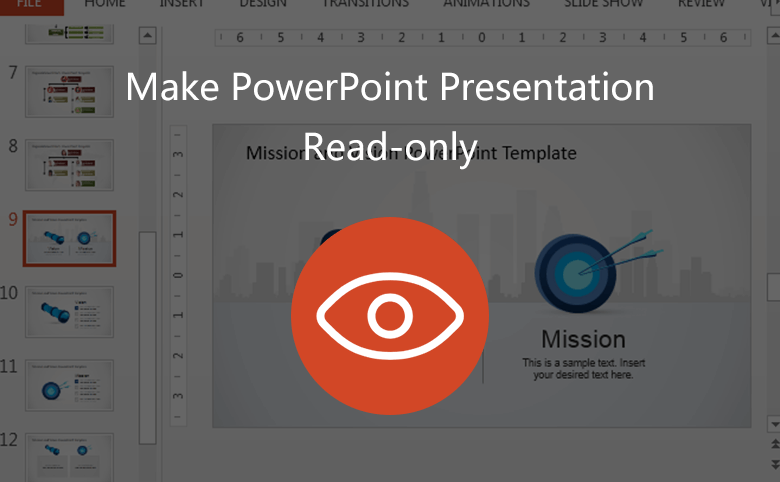This screenshot has height=482, width=780.
Task: Click the editor scroll-down arrow at right
Action: point(775,424)
